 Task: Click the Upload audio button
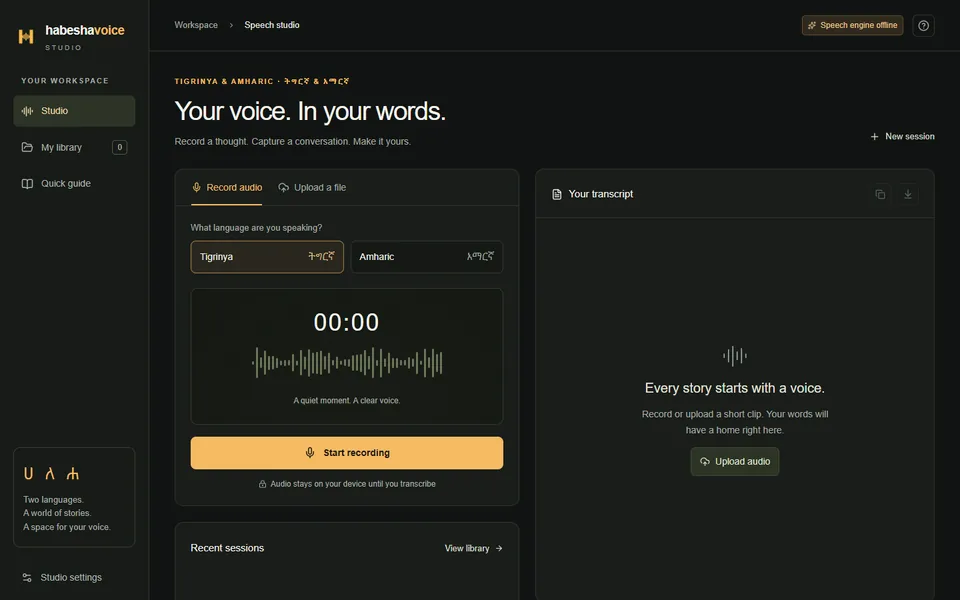[x=735, y=462]
